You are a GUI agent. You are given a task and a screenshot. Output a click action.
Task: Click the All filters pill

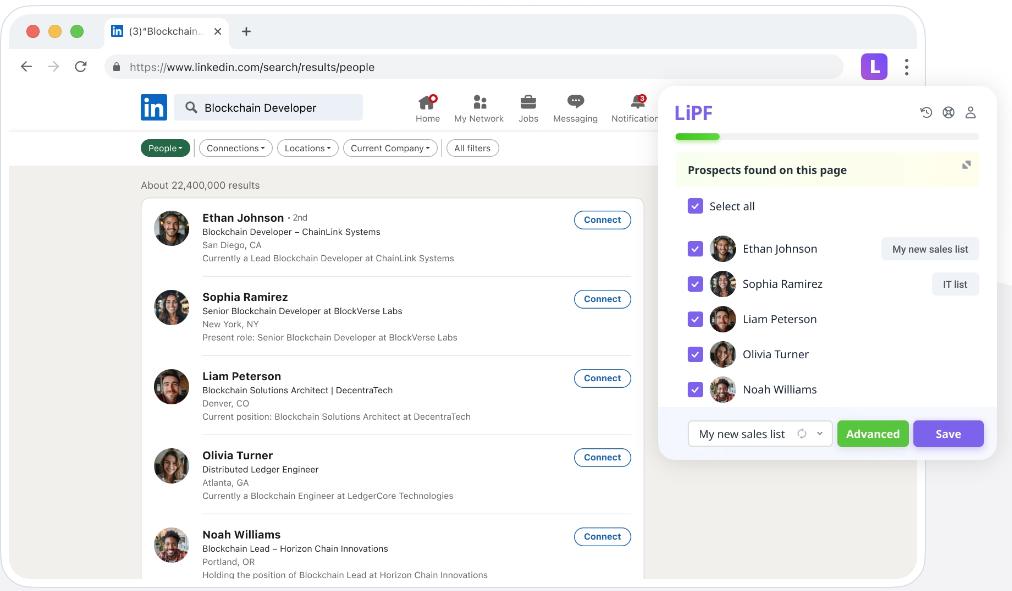click(x=472, y=148)
